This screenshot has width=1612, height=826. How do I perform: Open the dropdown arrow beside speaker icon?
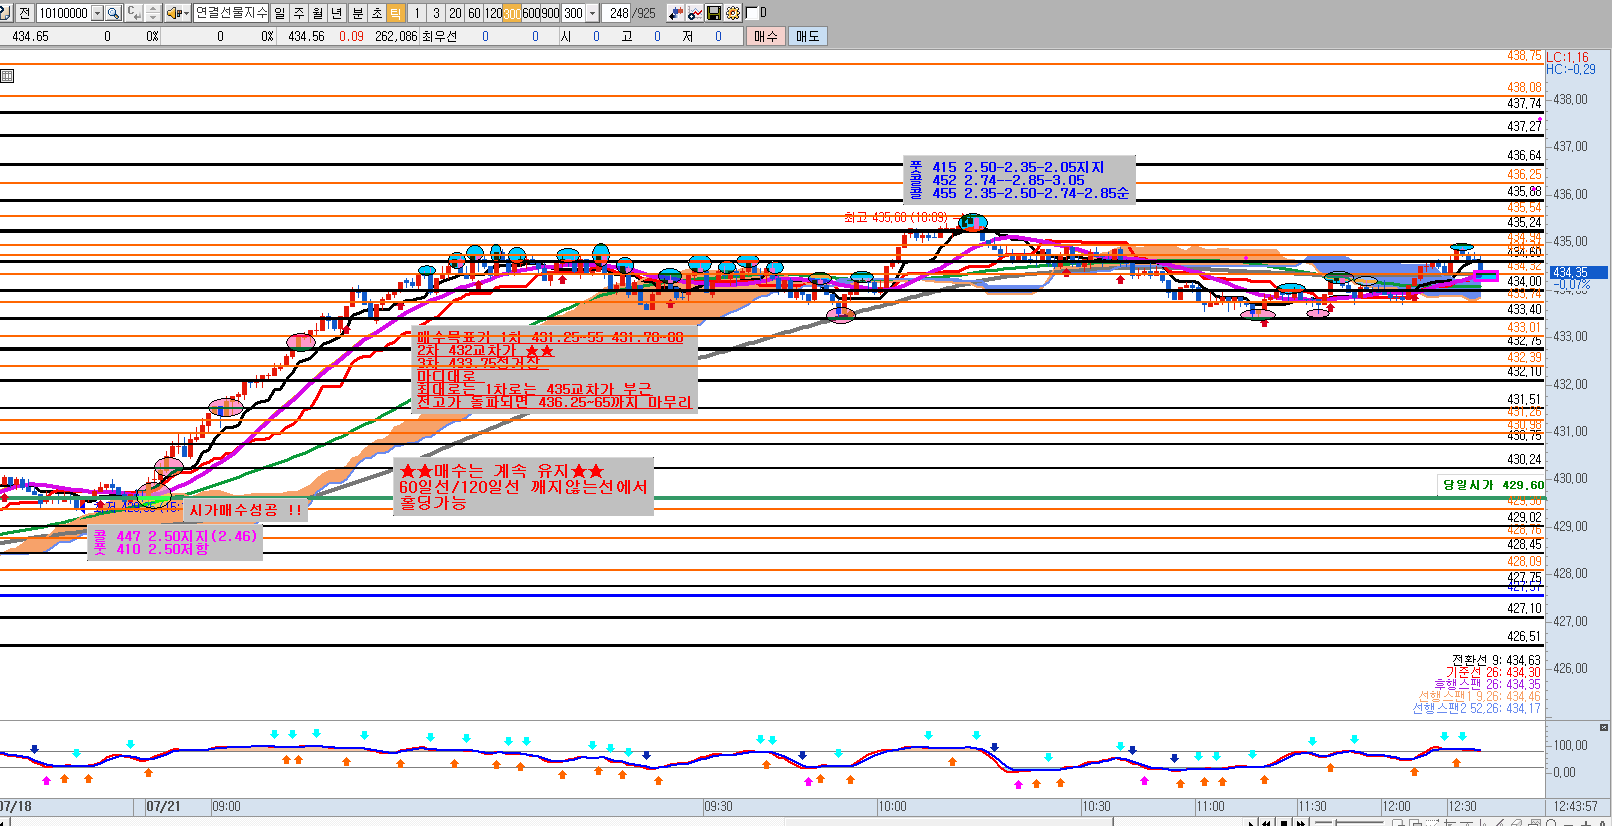pos(186,13)
